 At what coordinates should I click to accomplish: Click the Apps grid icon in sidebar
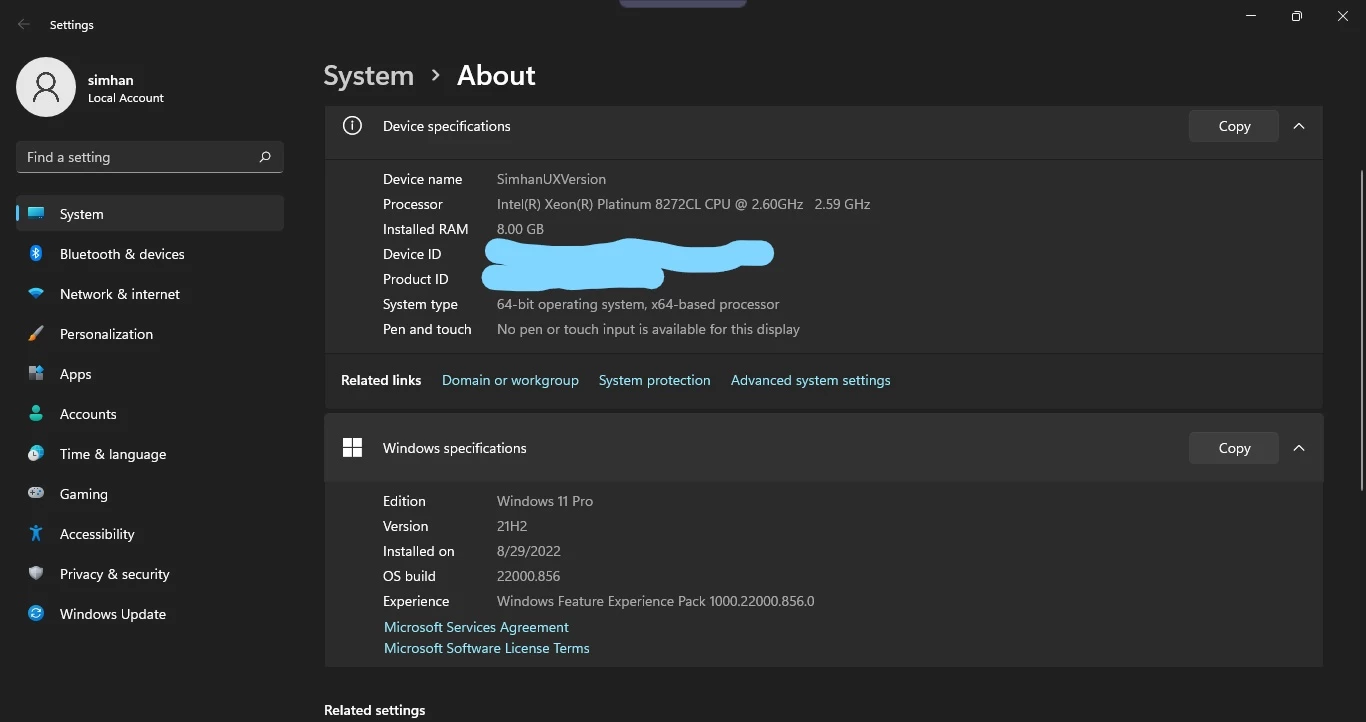coord(36,374)
